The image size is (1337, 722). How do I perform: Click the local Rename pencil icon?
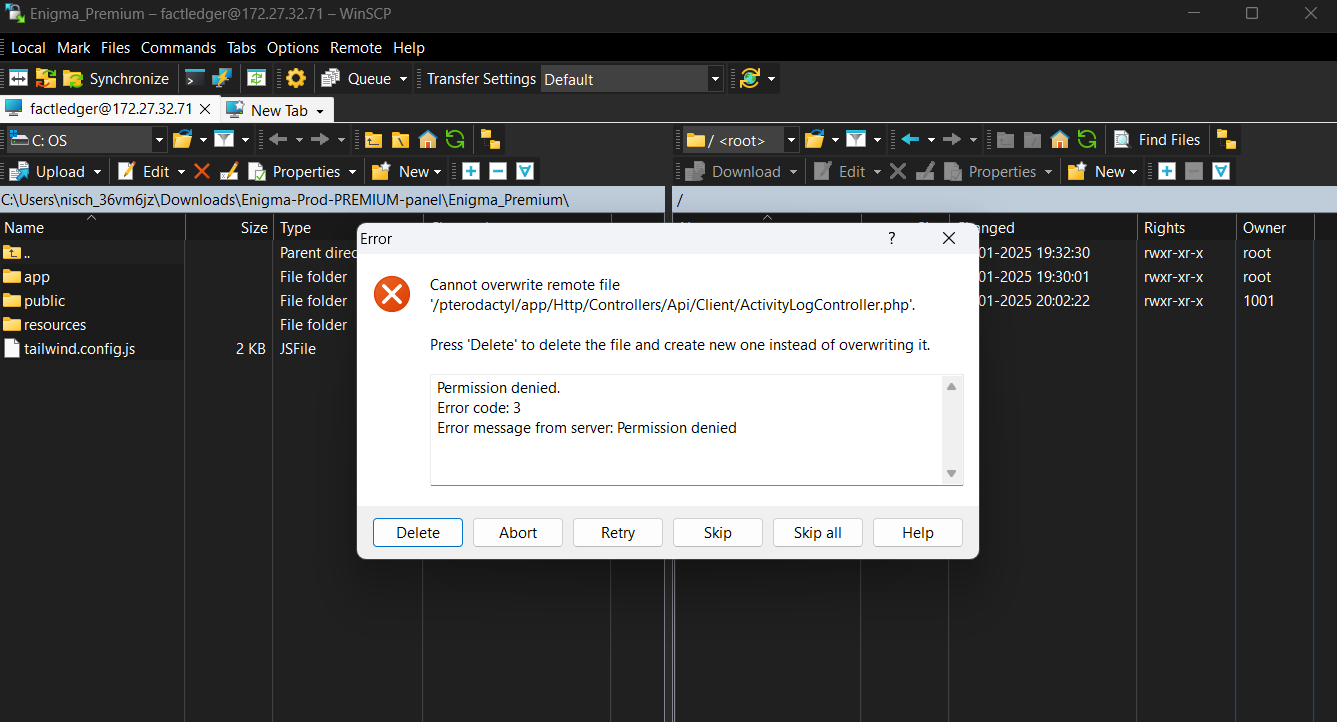[229, 171]
